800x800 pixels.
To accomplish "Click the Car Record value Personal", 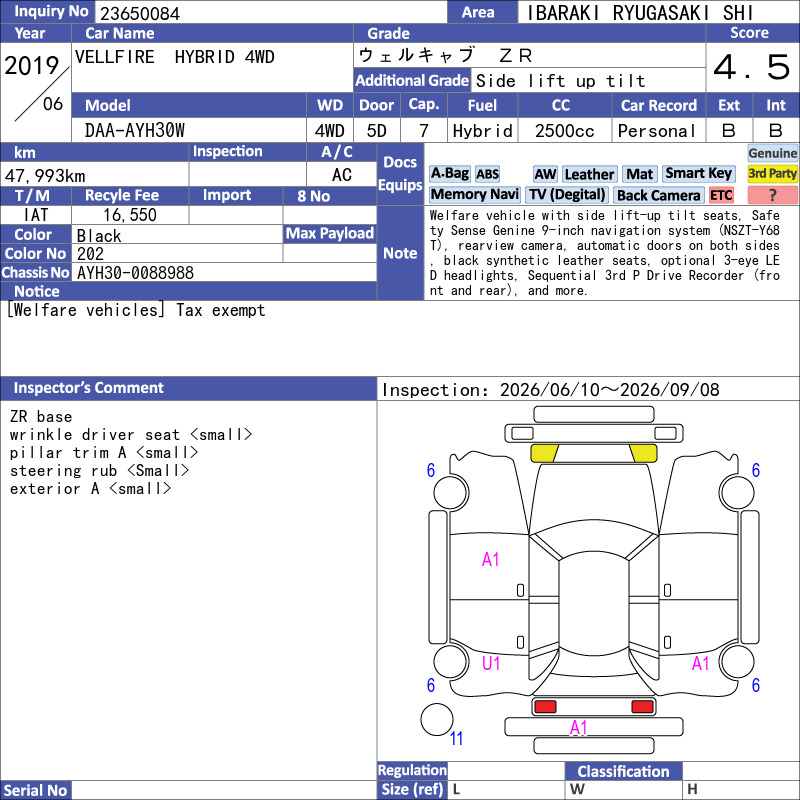I will pyautogui.click(x=657, y=131).
